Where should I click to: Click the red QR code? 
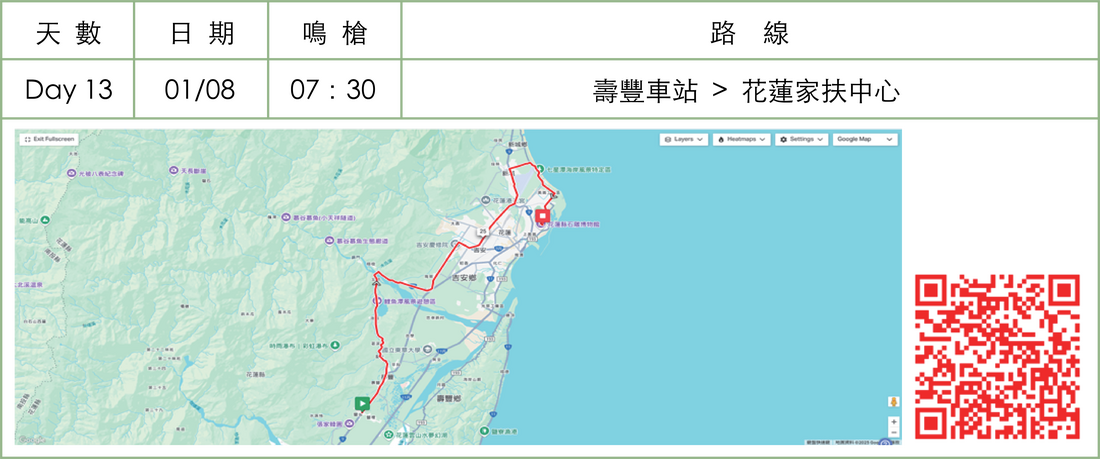[997, 357]
